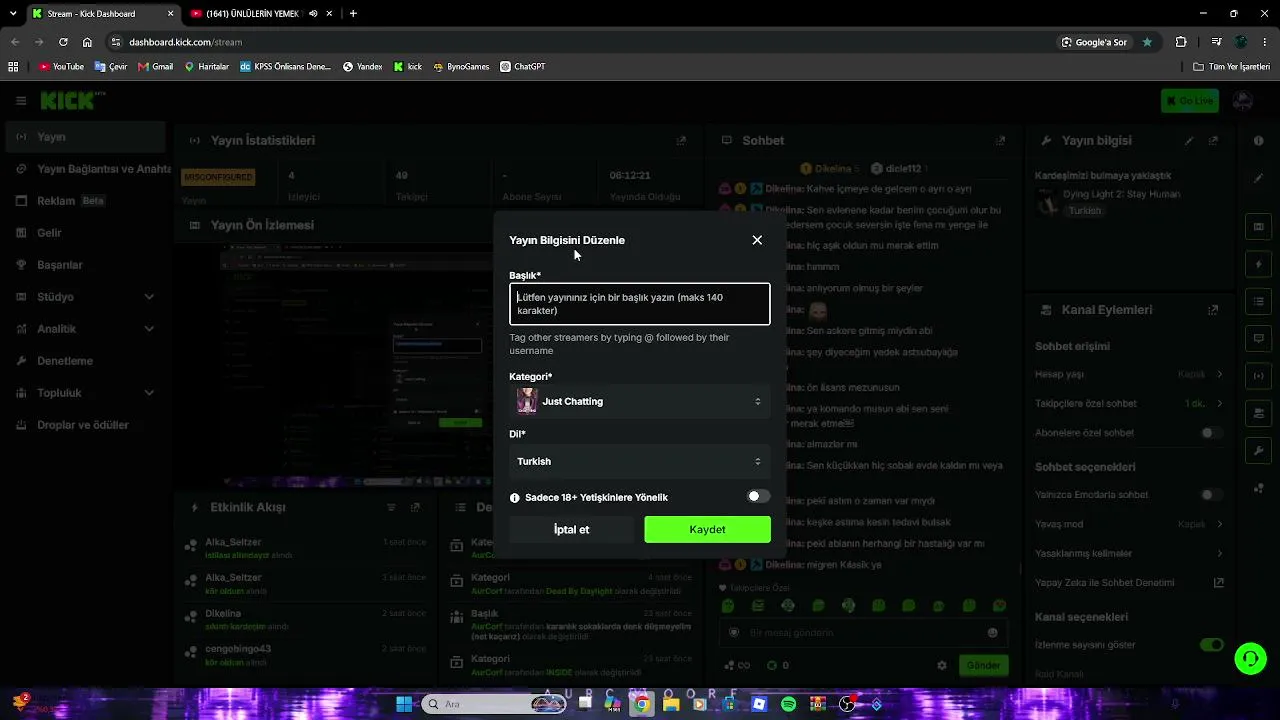
Task: Pop out the Sohbet panel
Action: 1000,141
